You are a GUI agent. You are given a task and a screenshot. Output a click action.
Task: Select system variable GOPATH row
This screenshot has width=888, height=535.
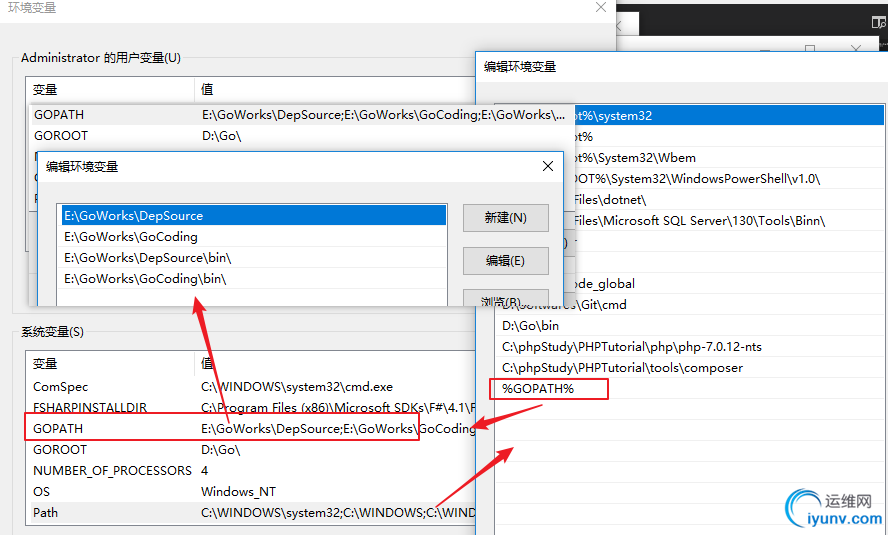point(250,429)
